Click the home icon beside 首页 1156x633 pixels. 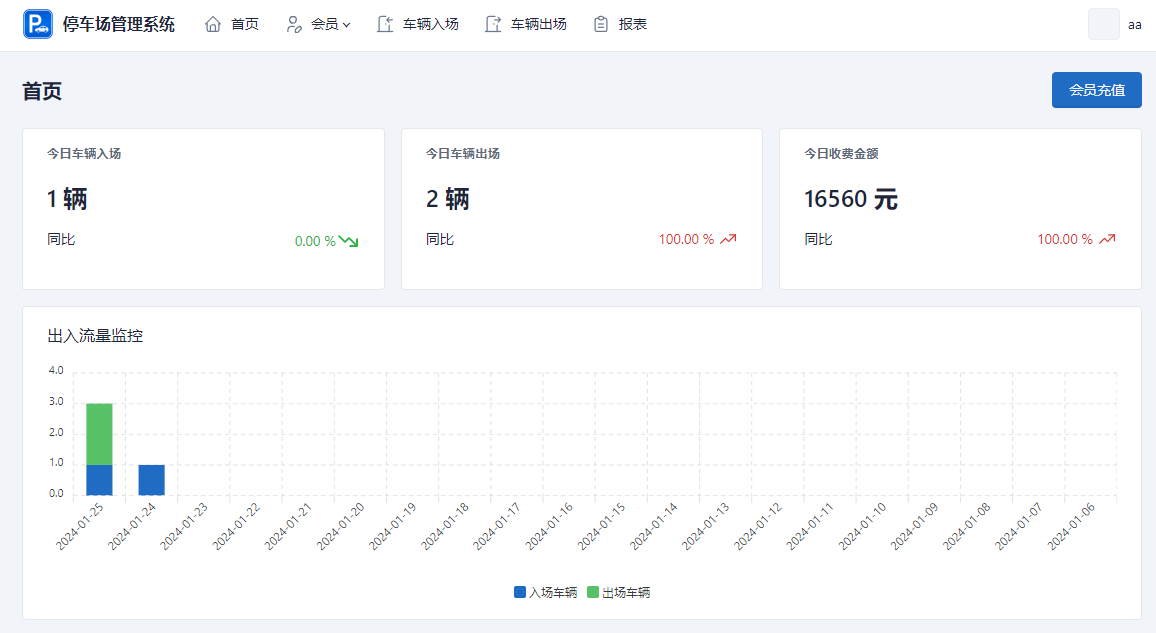(213, 24)
